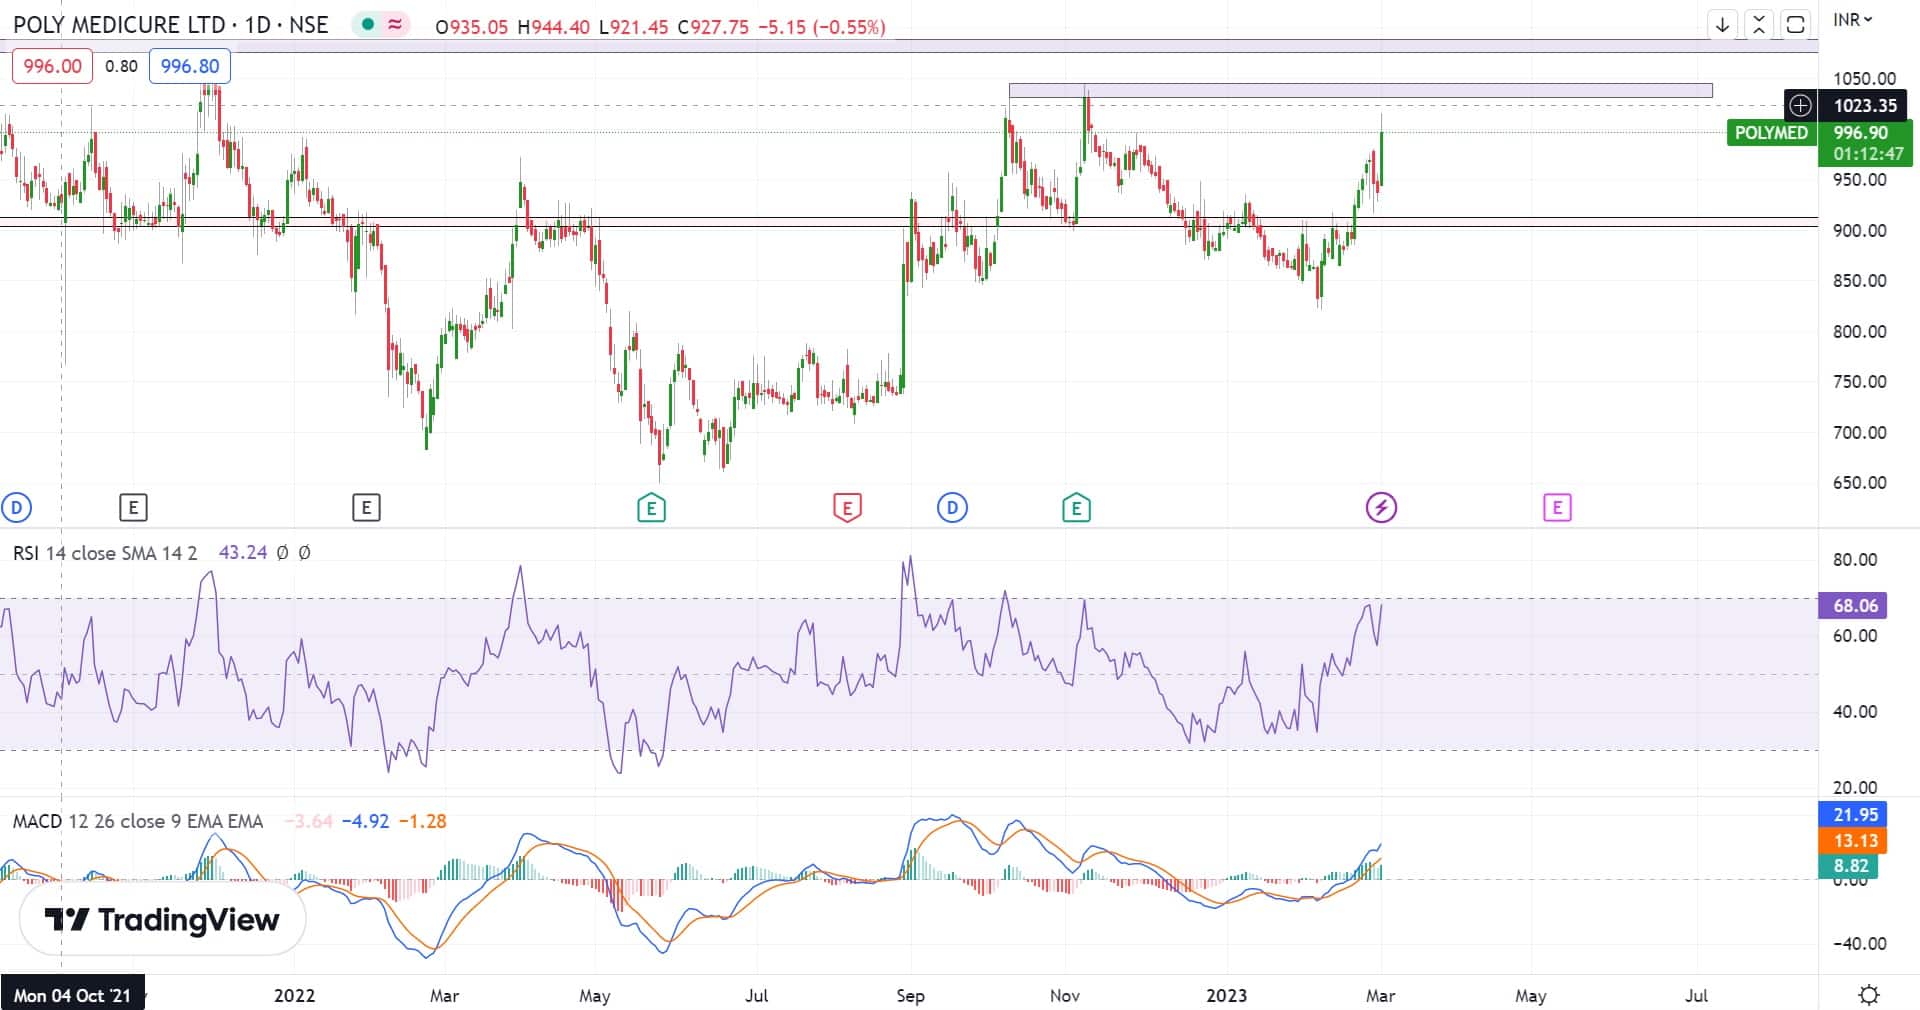Click the orange 13.13 signal axis label
The height and width of the screenshot is (1010, 1920).
(1853, 841)
